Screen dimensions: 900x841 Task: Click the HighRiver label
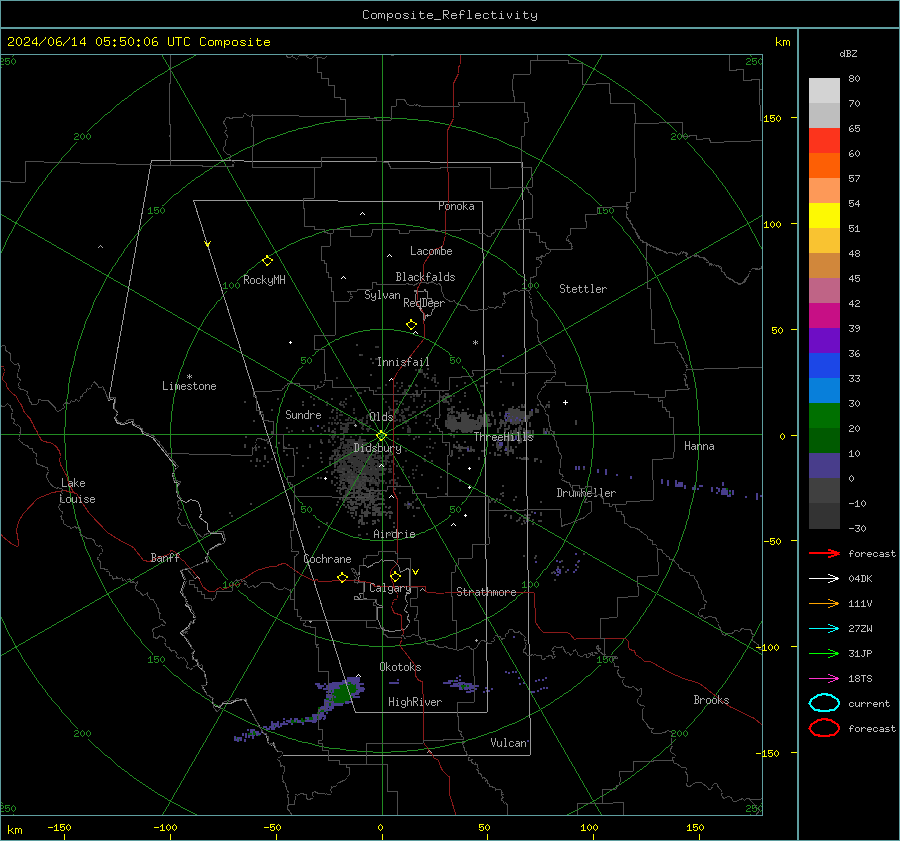(x=415, y=702)
